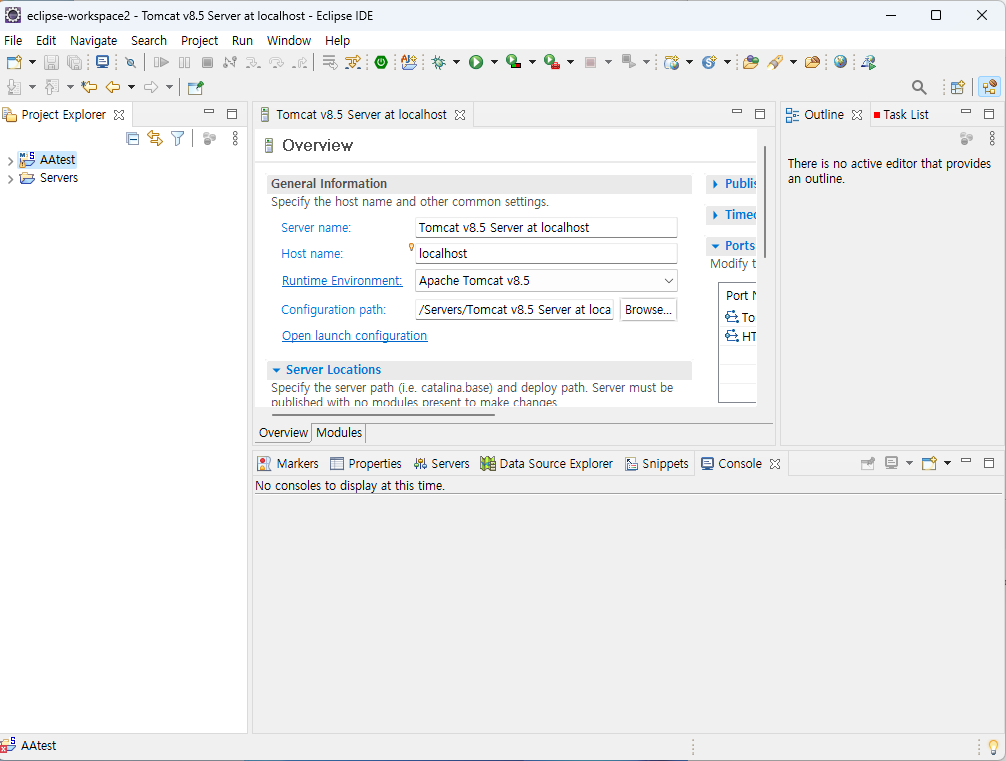
Task: Click the Host name text field
Action: pyautogui.click(x=546, y=253)
